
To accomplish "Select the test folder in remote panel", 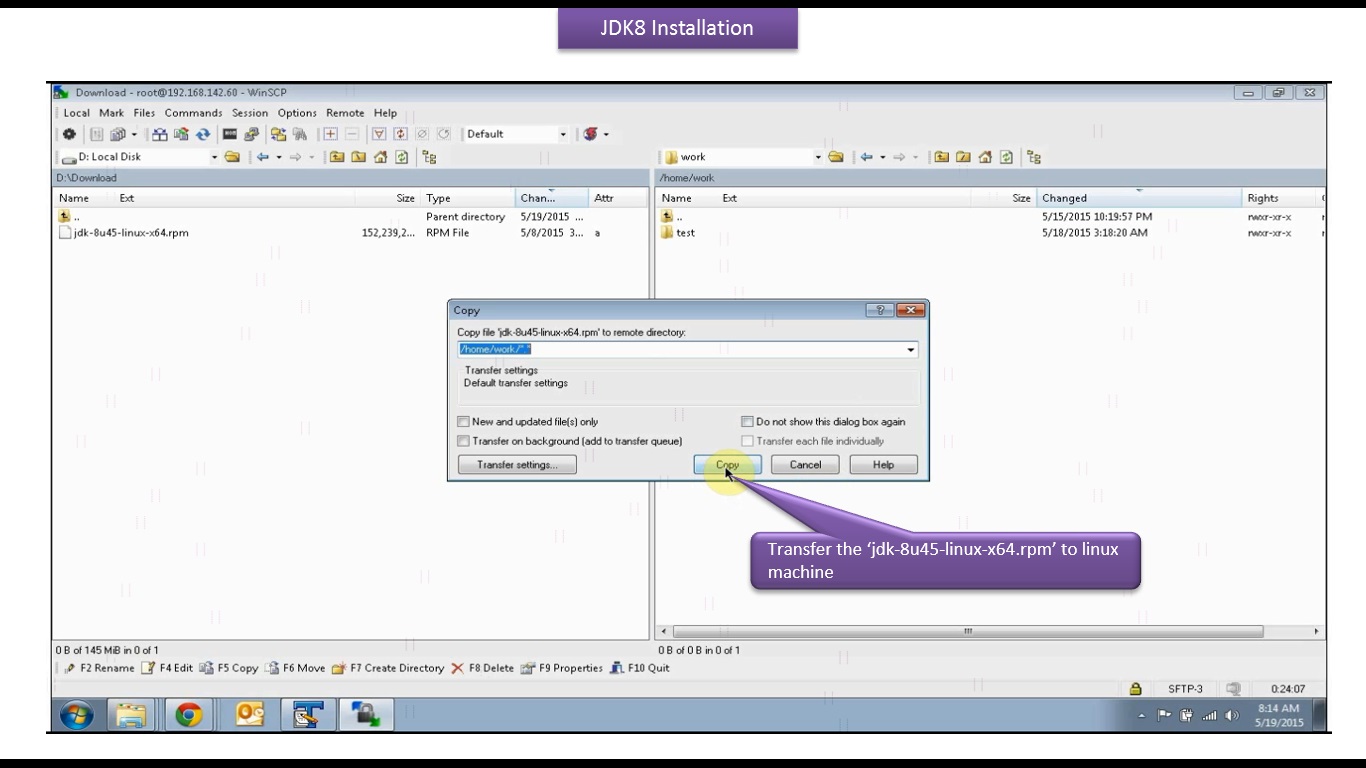I will pyautogui.click(x=678, y=233).
